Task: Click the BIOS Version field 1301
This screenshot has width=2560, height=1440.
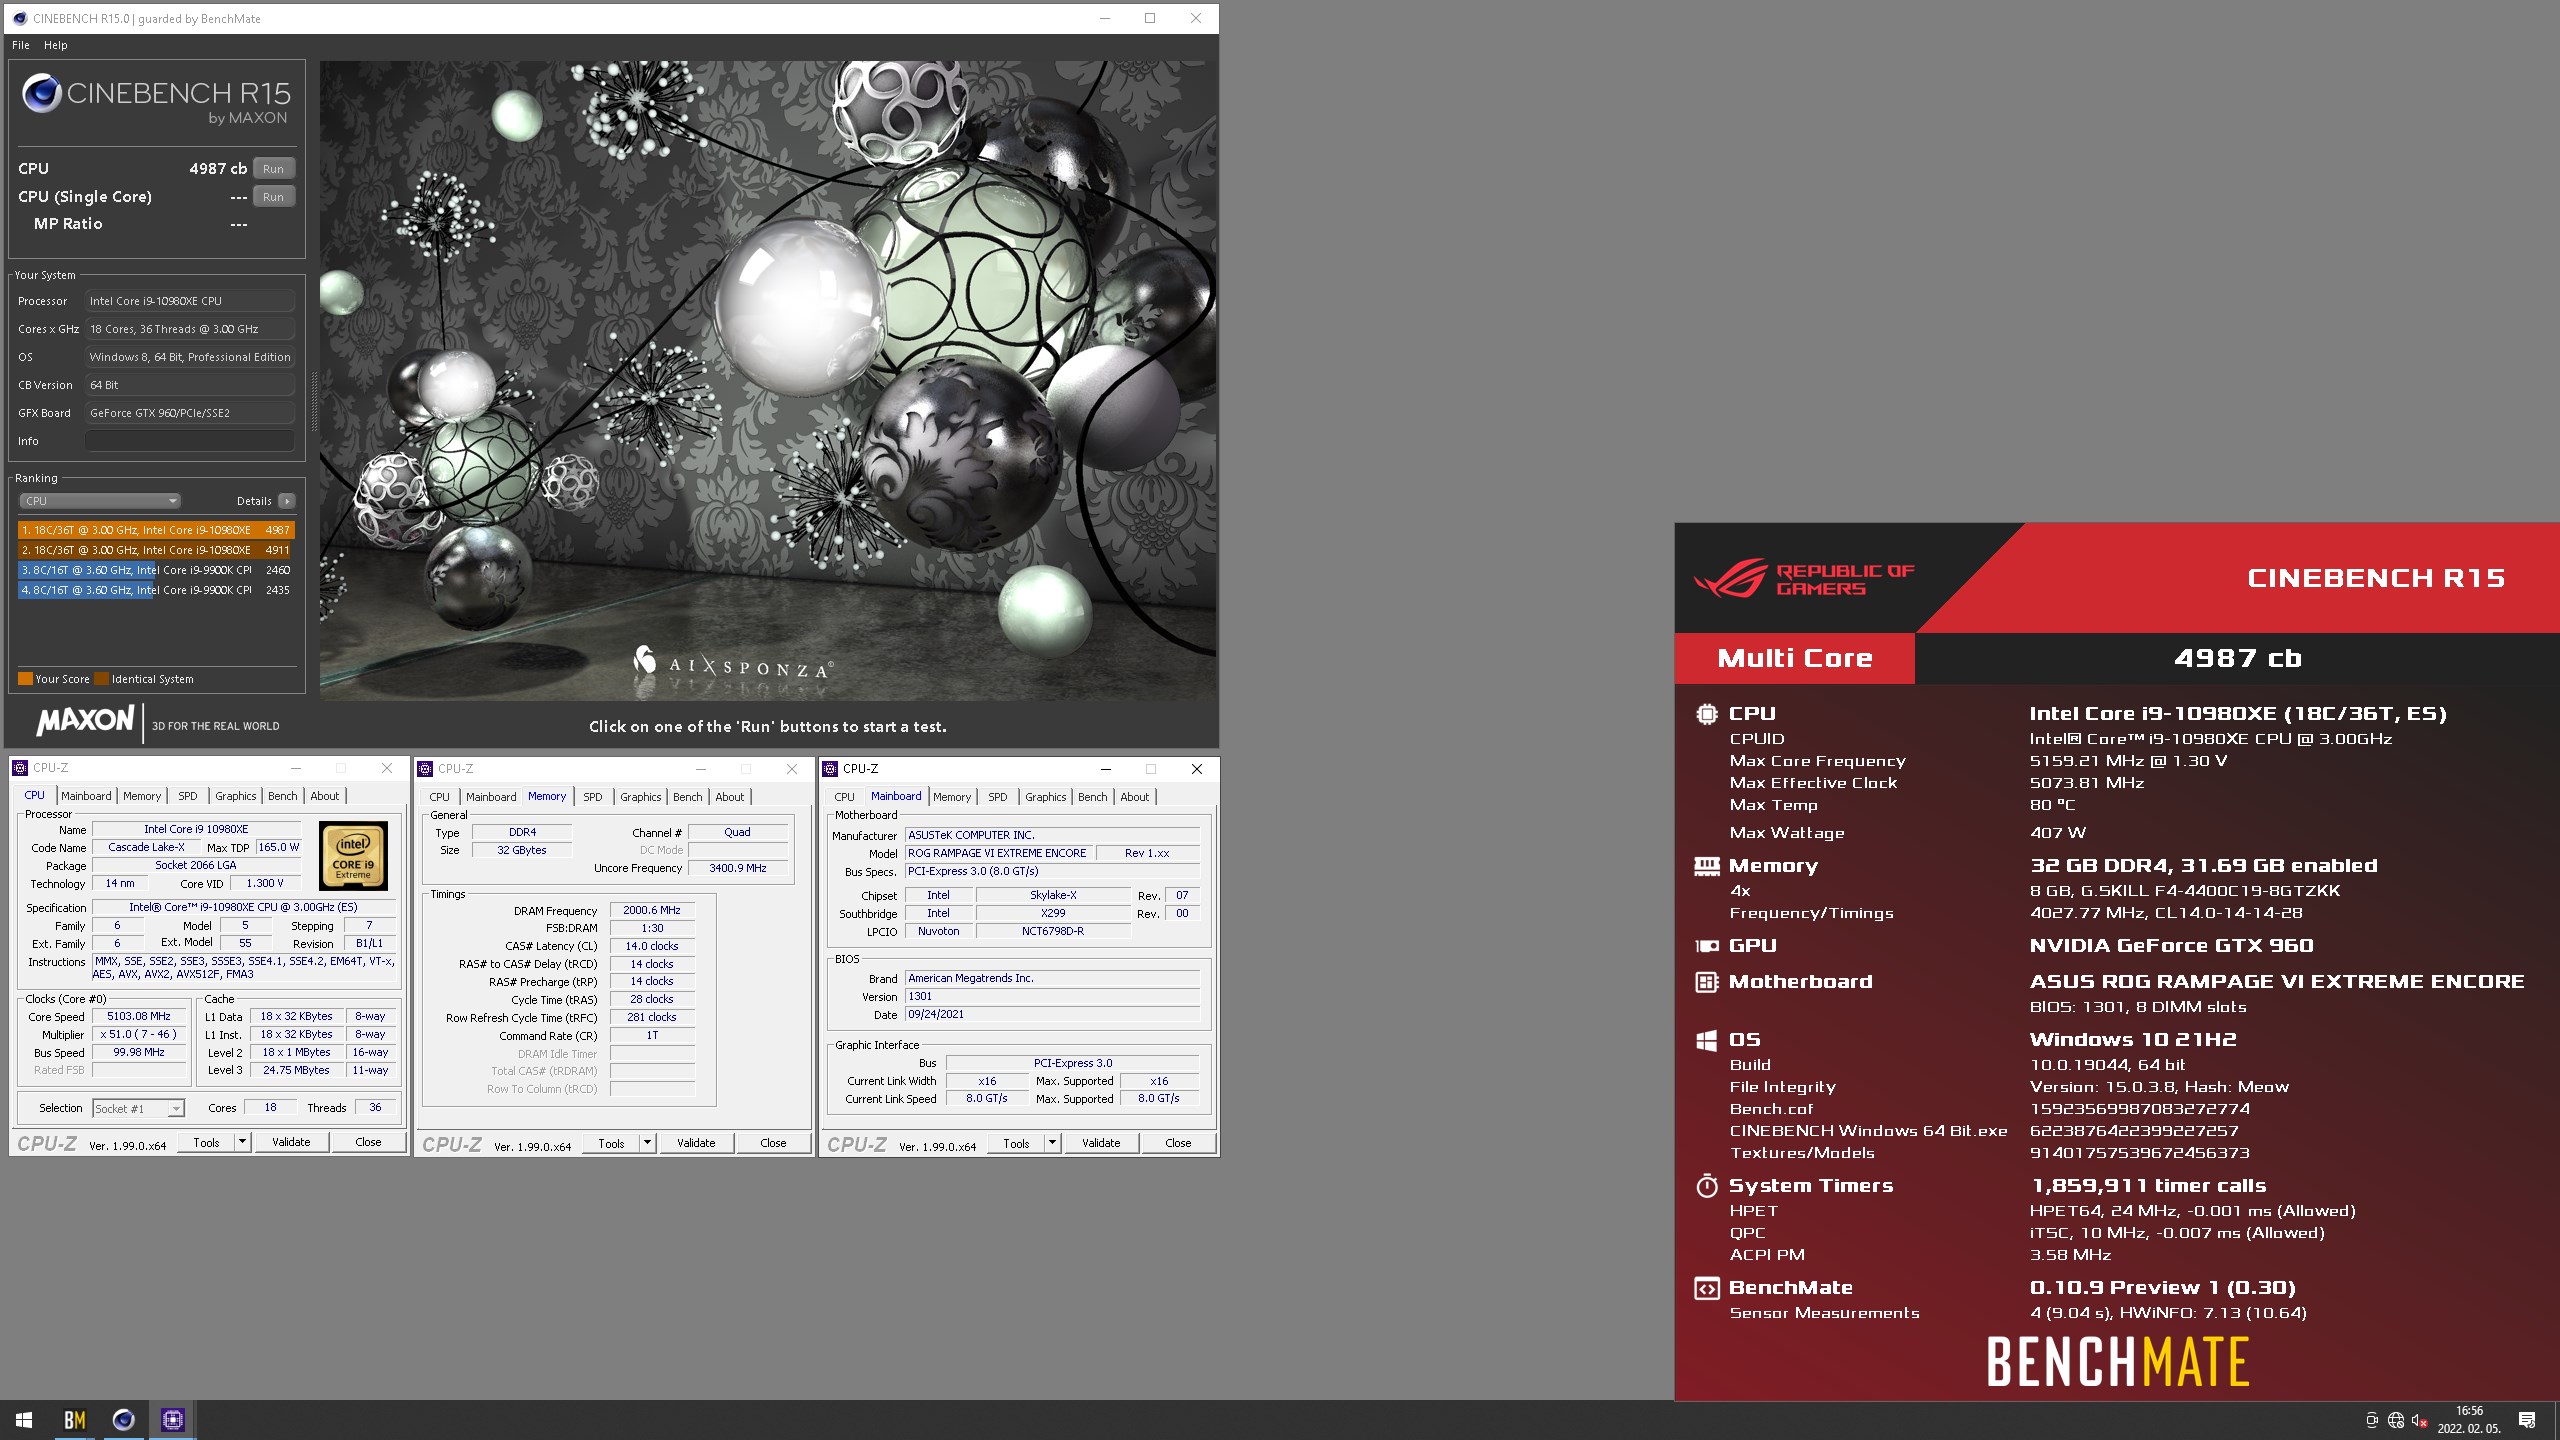Action: click(1052, 996)
